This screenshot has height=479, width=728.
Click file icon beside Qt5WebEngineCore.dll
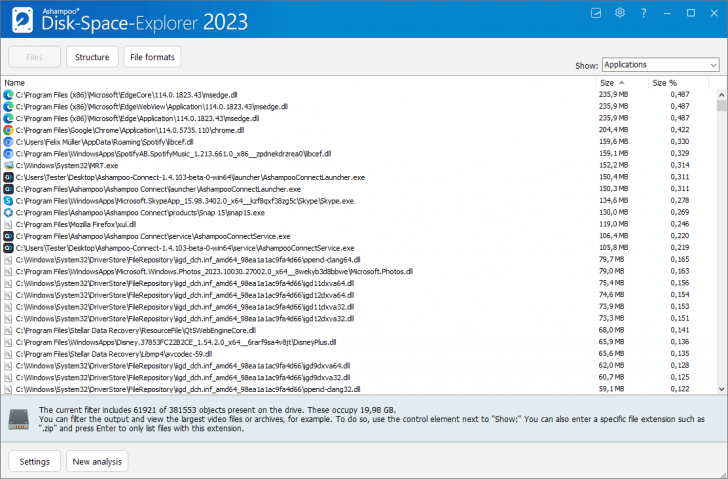tap(8, 330)
